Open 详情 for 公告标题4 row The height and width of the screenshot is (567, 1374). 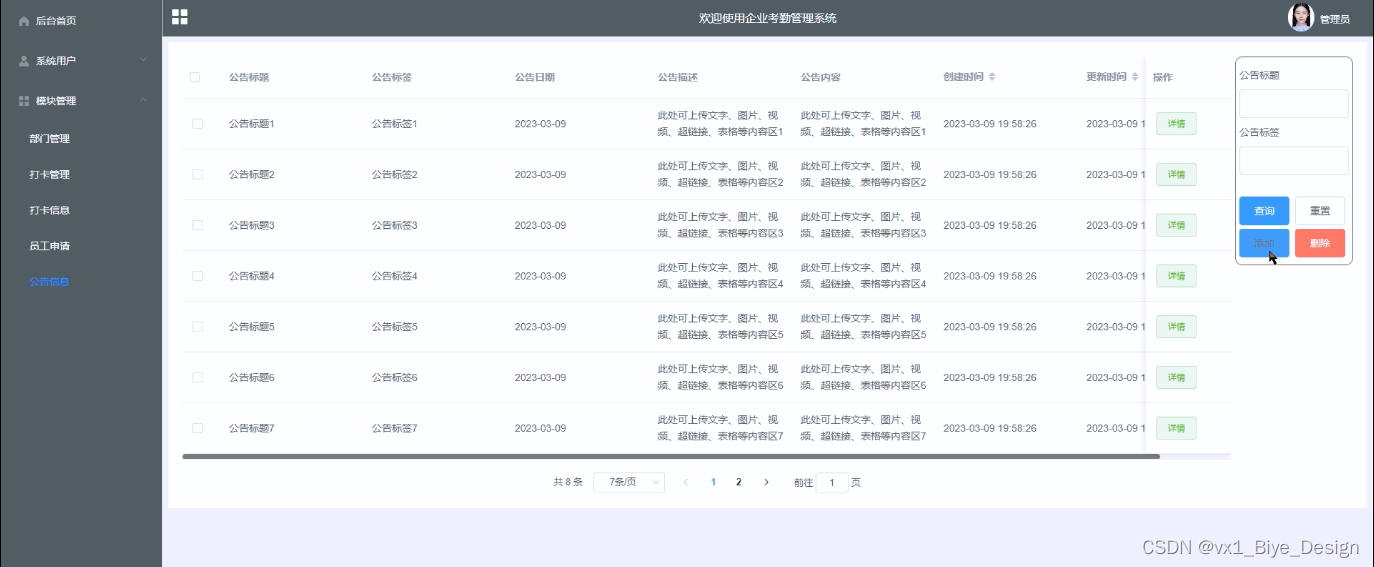(1176, 276)
